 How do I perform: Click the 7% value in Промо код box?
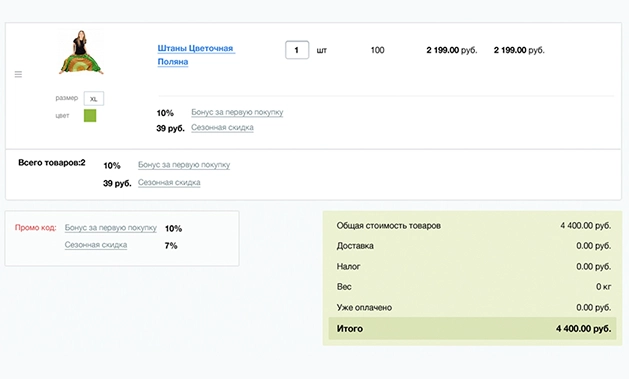tap(171, 245)
